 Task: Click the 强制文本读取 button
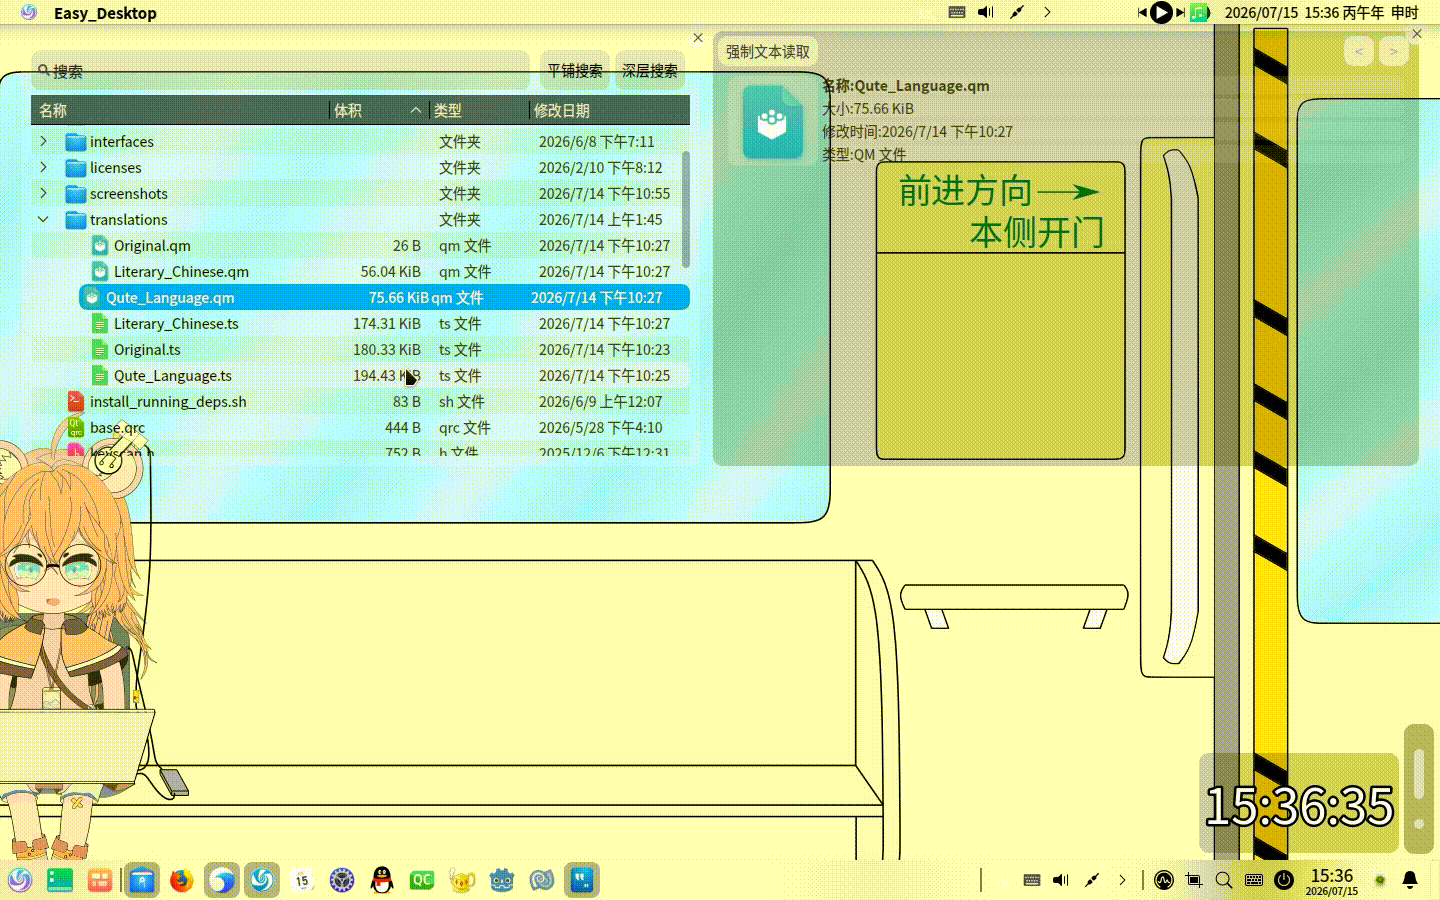click(x=768, y=52)
